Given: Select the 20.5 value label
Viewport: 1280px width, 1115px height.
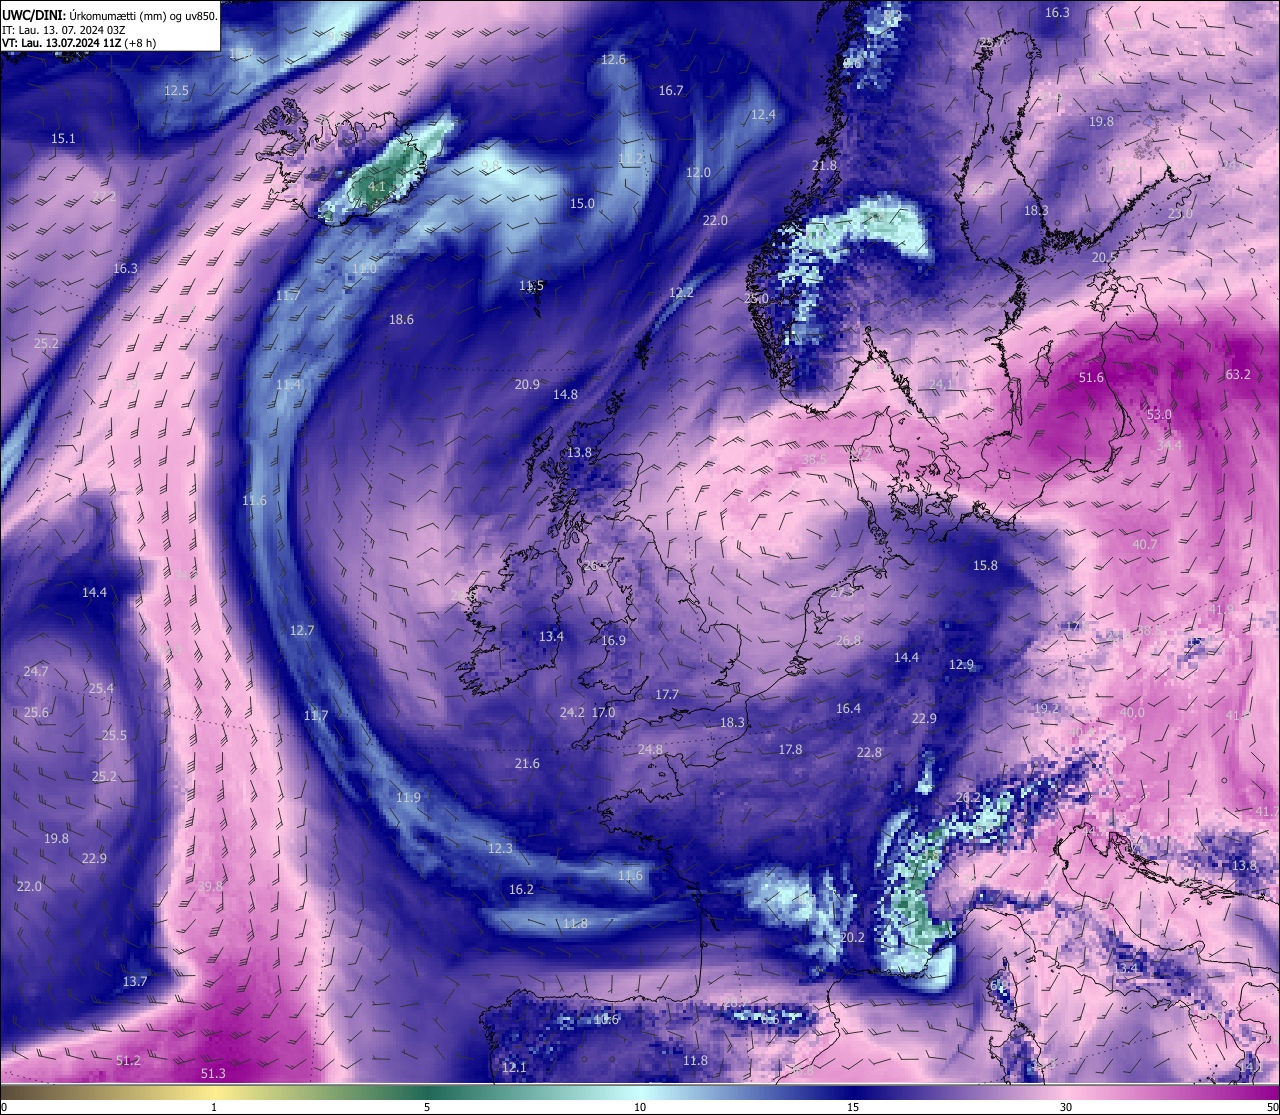Looking at the screenshot, I should (1104, 258).
